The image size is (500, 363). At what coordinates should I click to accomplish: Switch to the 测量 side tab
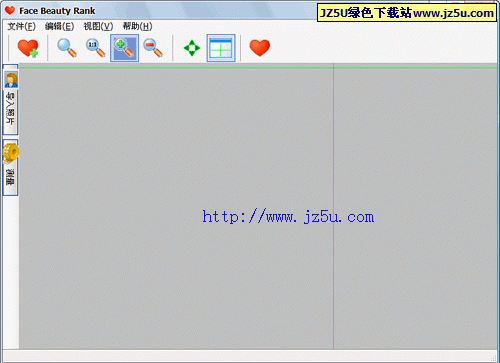pyautogui.click(x=11, y=168)
